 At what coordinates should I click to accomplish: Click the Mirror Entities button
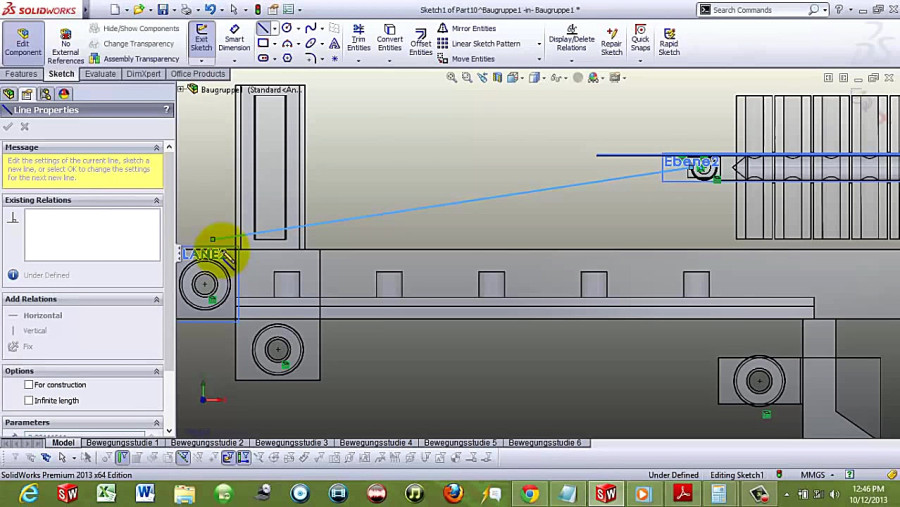click(467, 28)
